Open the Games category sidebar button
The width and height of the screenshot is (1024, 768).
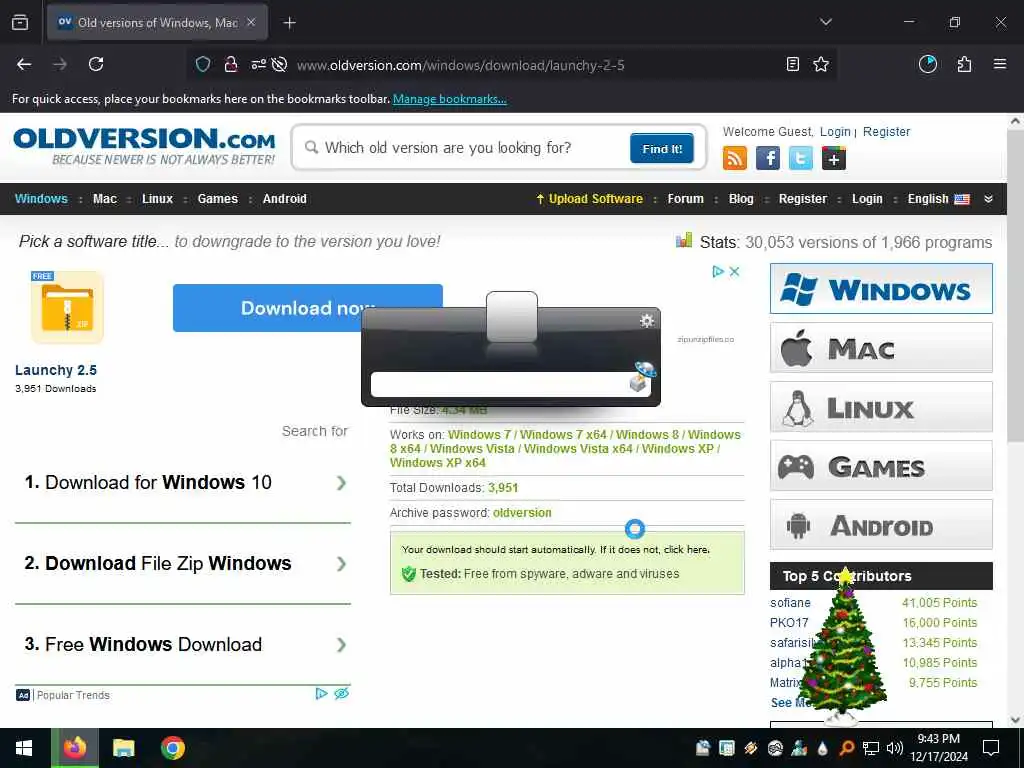coord(881,466)
